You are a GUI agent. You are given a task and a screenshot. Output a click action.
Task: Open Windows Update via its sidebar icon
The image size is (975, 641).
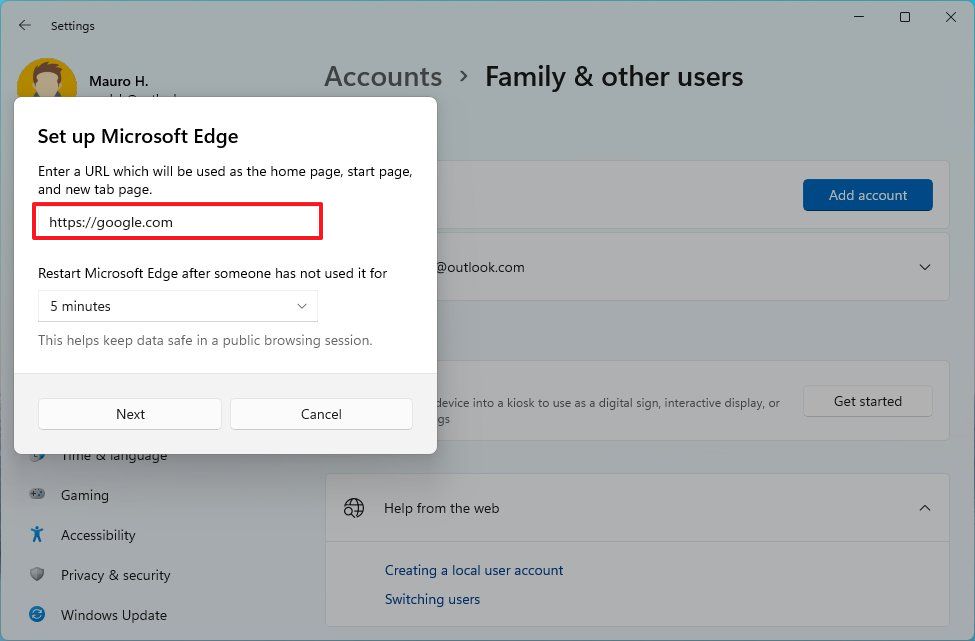point(37,615)
